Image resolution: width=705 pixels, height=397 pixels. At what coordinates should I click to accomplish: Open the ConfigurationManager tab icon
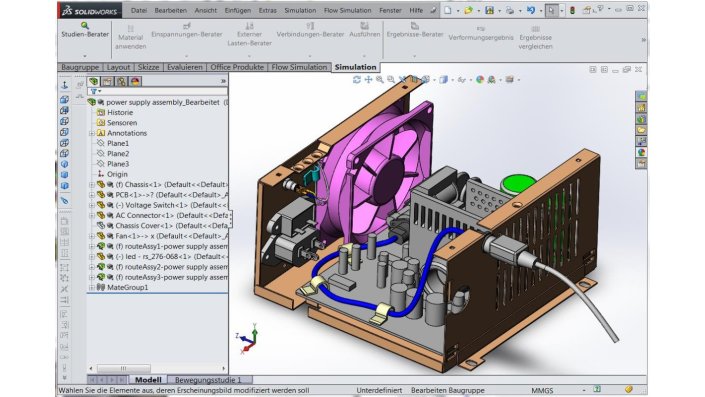pos(121,81)
